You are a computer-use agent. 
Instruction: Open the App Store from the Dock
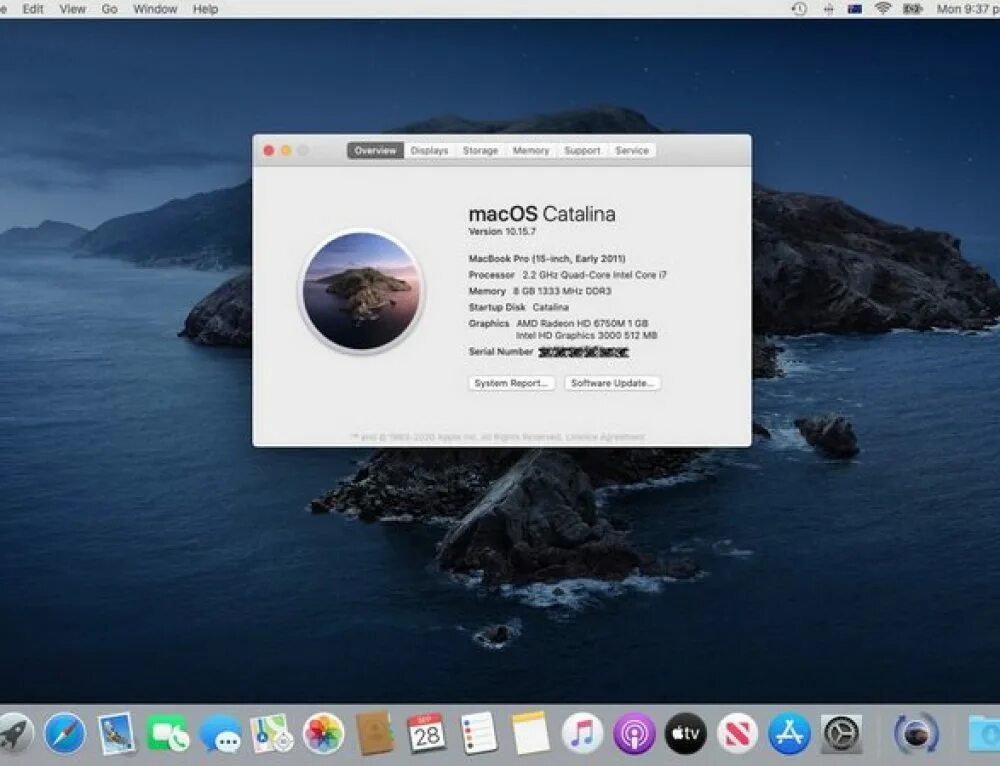click(x=789, y=733)
